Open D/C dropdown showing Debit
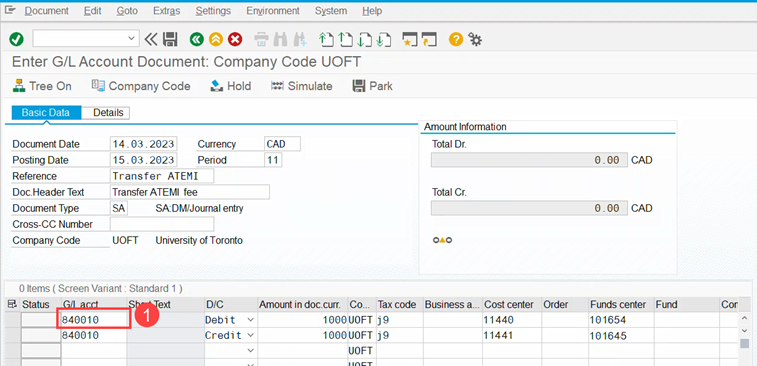This screenshot has height=366, width=757. tap(251, 320)
